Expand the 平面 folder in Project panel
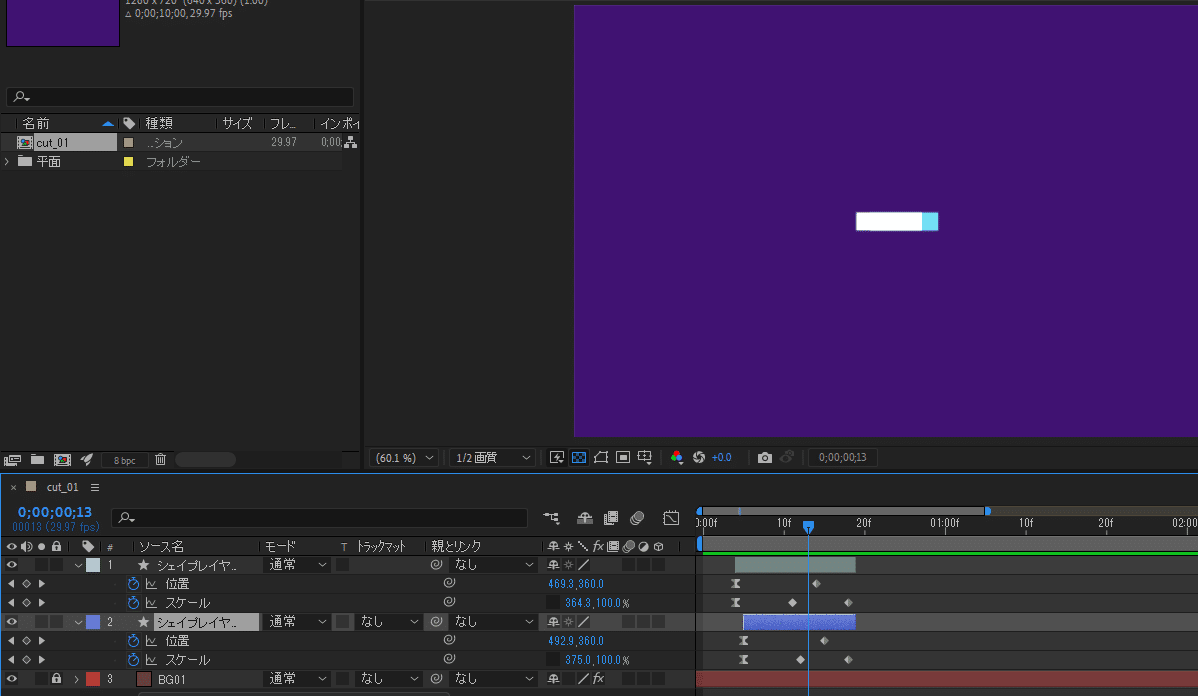 (x=7, y=162)
